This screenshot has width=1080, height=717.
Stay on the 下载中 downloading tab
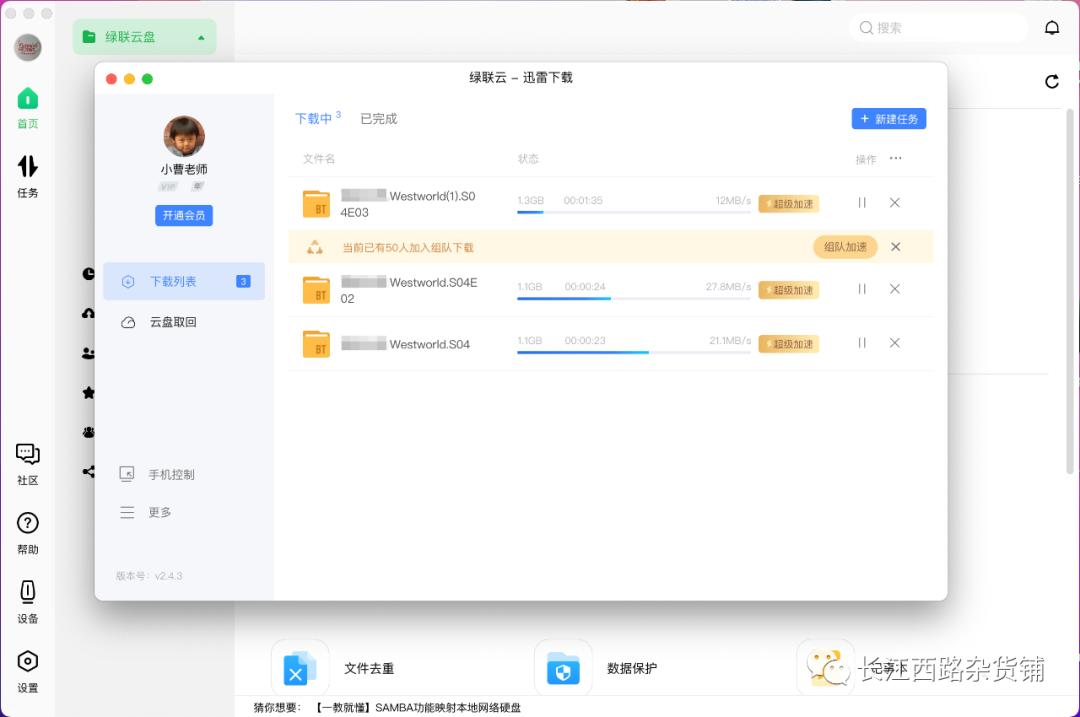(313, 117)
